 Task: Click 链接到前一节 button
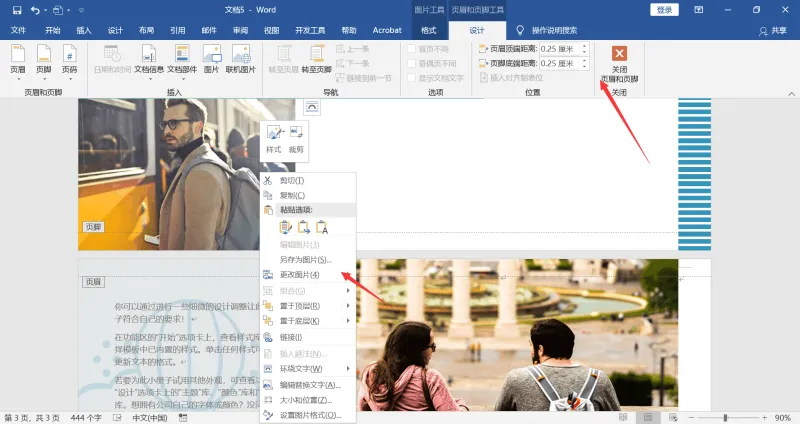point(364,78)
